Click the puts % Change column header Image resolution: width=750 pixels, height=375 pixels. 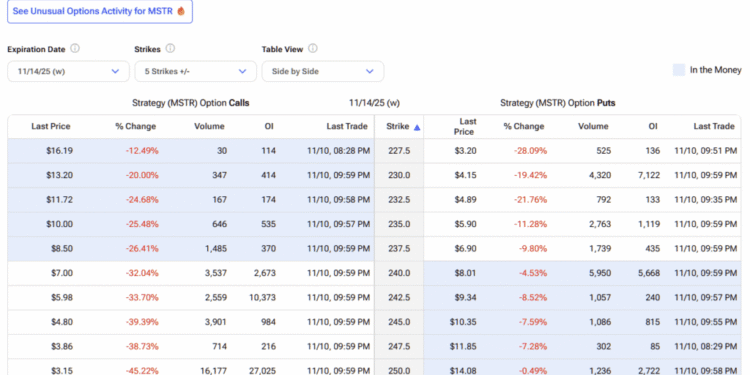[x=524, y=126]
